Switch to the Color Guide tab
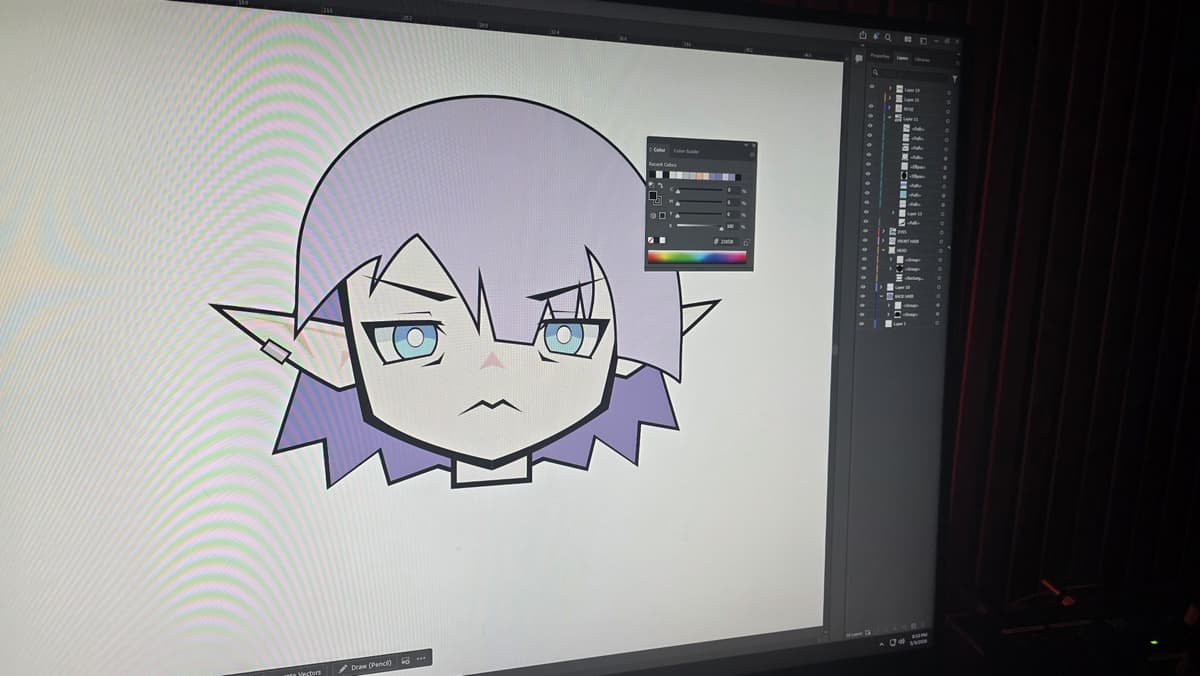This screenshot has width=1200, height=676. click(x=687, y=151)
